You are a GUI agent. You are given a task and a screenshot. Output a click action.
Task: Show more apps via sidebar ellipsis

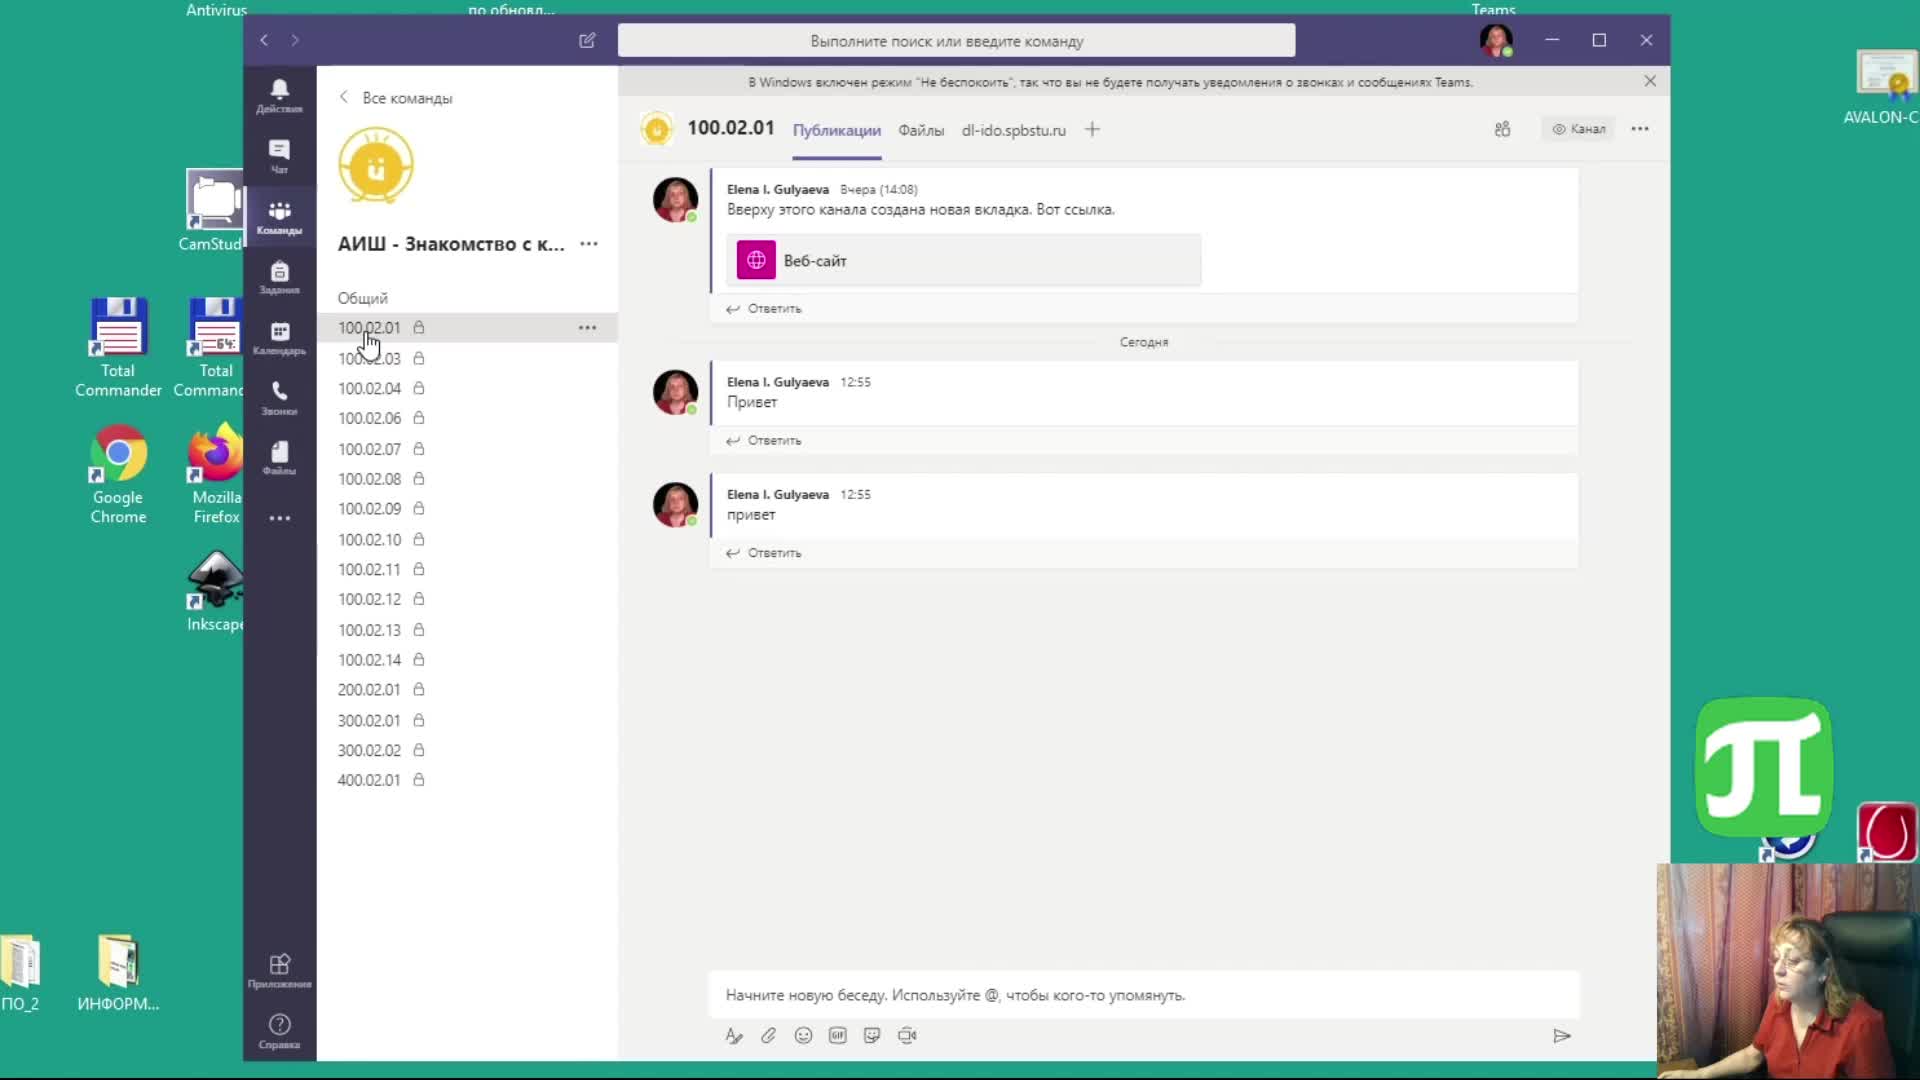tap(280, 518)
